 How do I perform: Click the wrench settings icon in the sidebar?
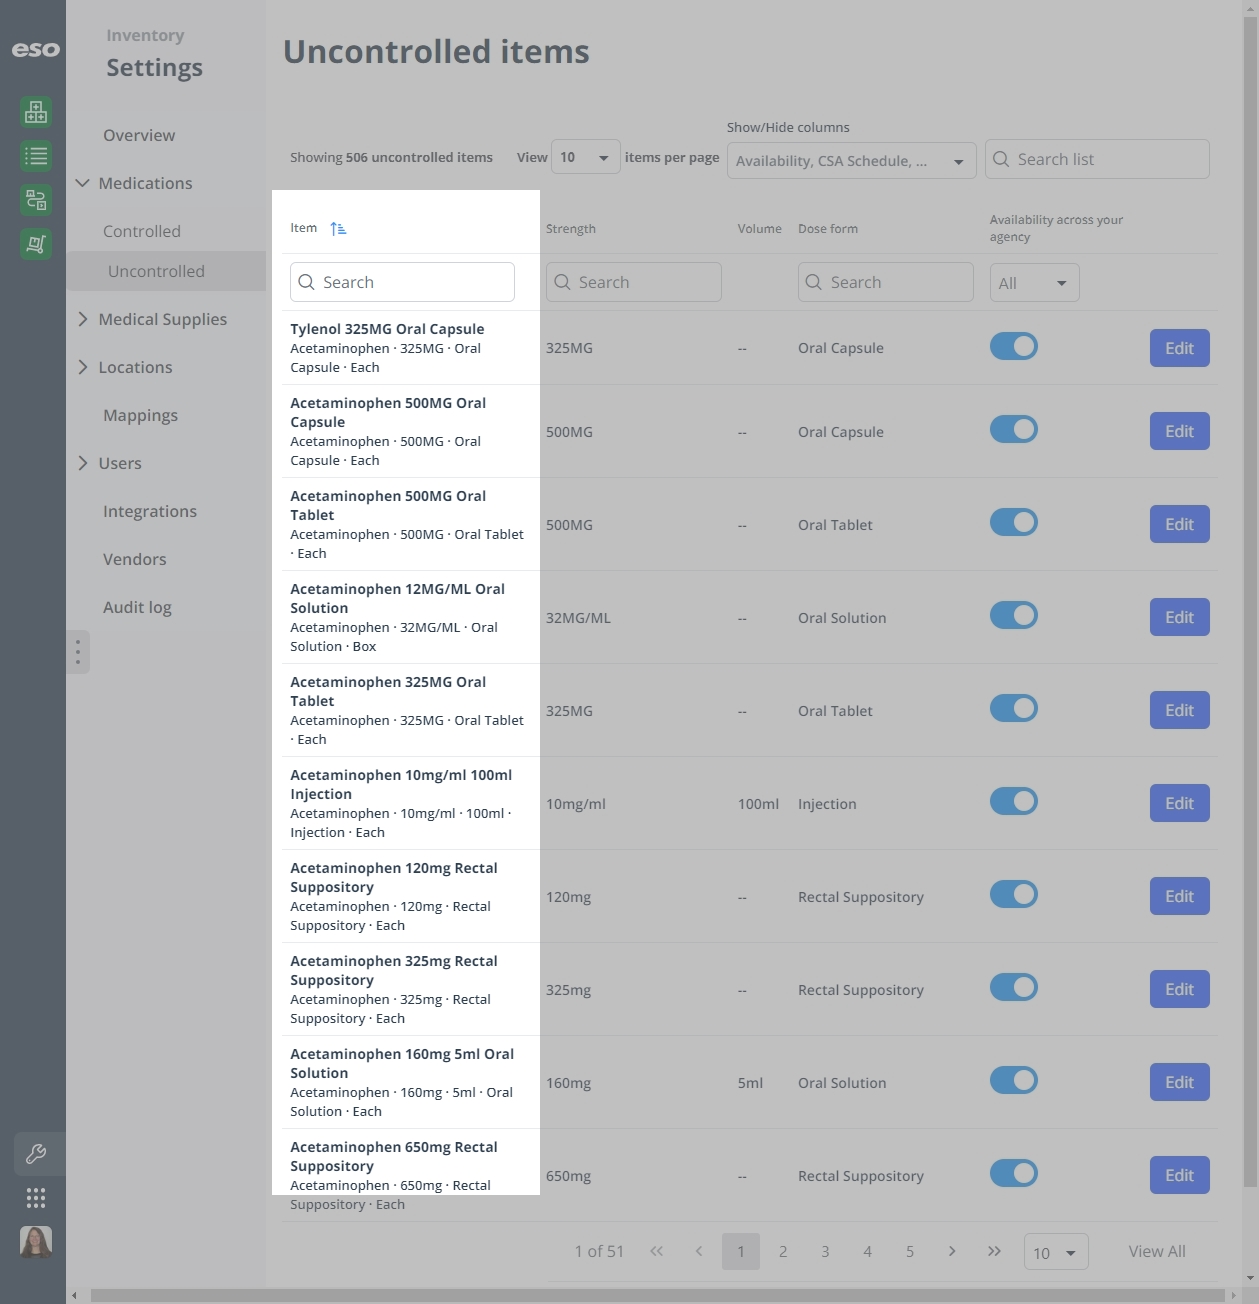(x=36, y=1154)
